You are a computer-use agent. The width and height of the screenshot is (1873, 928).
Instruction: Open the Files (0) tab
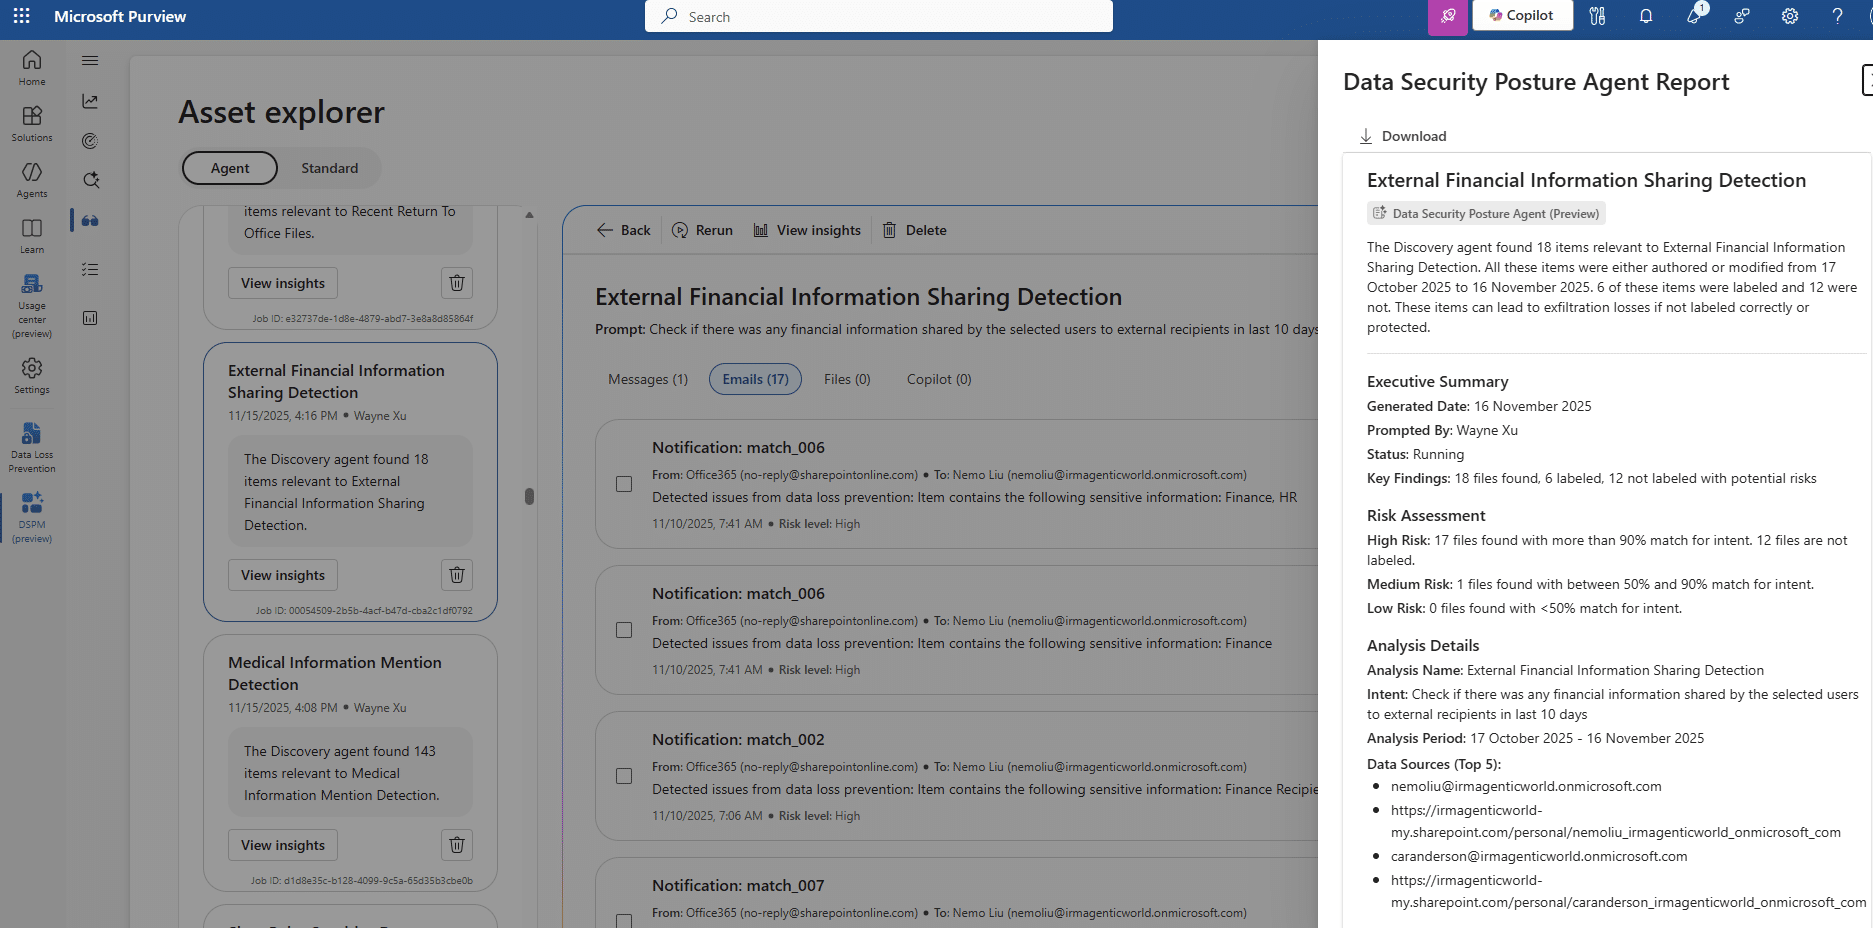click(847, 379)
